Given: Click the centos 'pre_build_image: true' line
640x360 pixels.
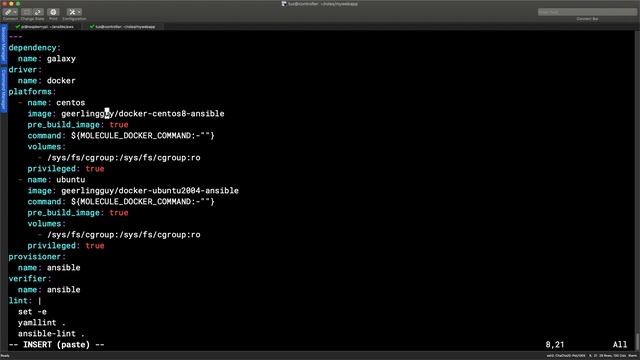Looking at the screenshot, I should pyautogui.click(x=78, y=125).
